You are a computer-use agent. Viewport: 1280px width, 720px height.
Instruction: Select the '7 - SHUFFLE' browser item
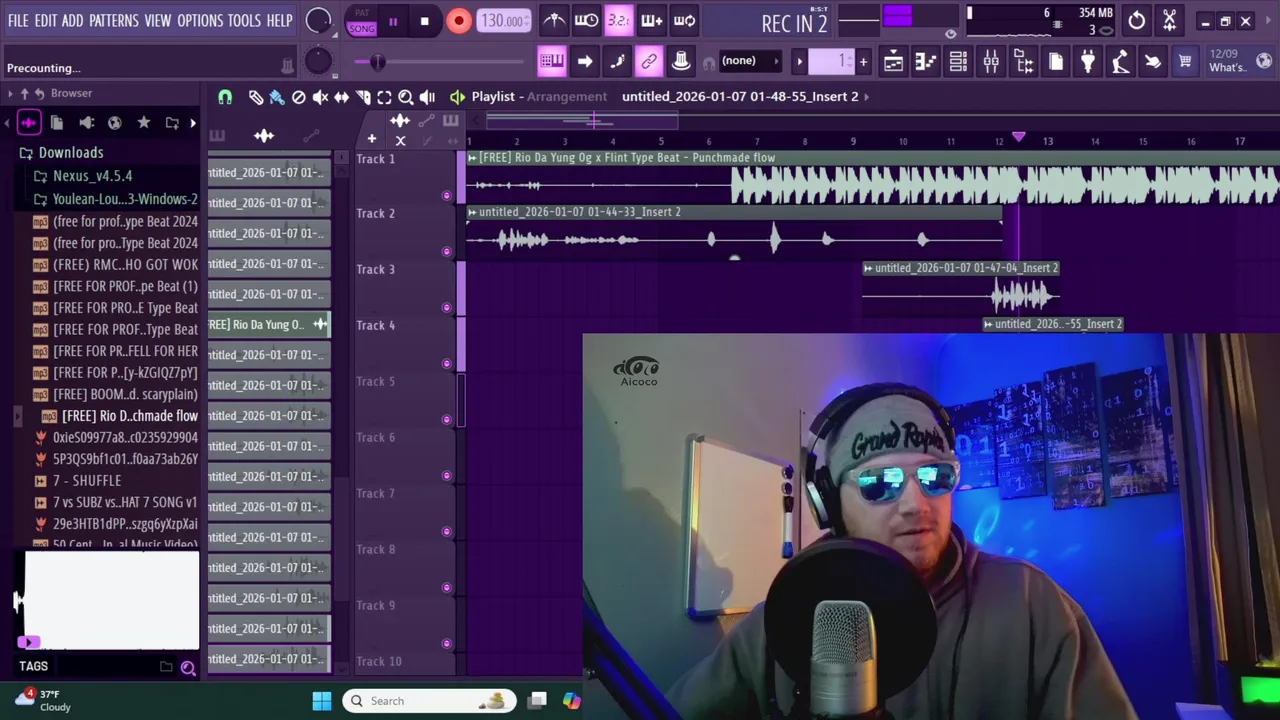click(86, 481)
